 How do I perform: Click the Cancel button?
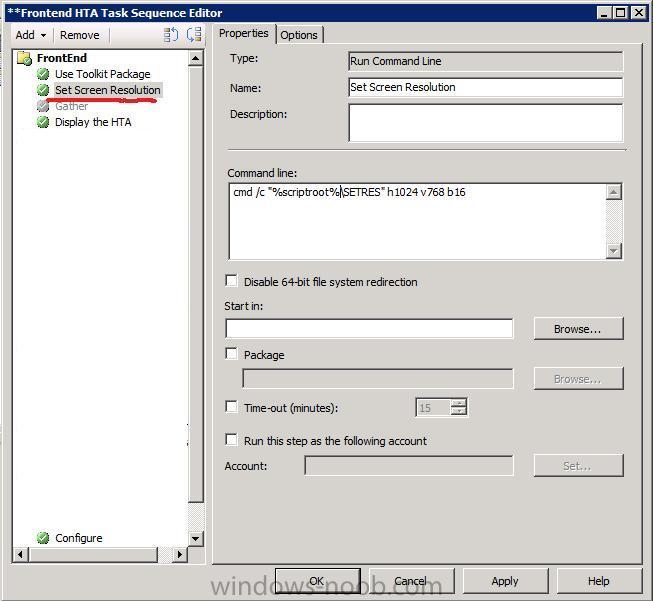(x=411, y=581)
